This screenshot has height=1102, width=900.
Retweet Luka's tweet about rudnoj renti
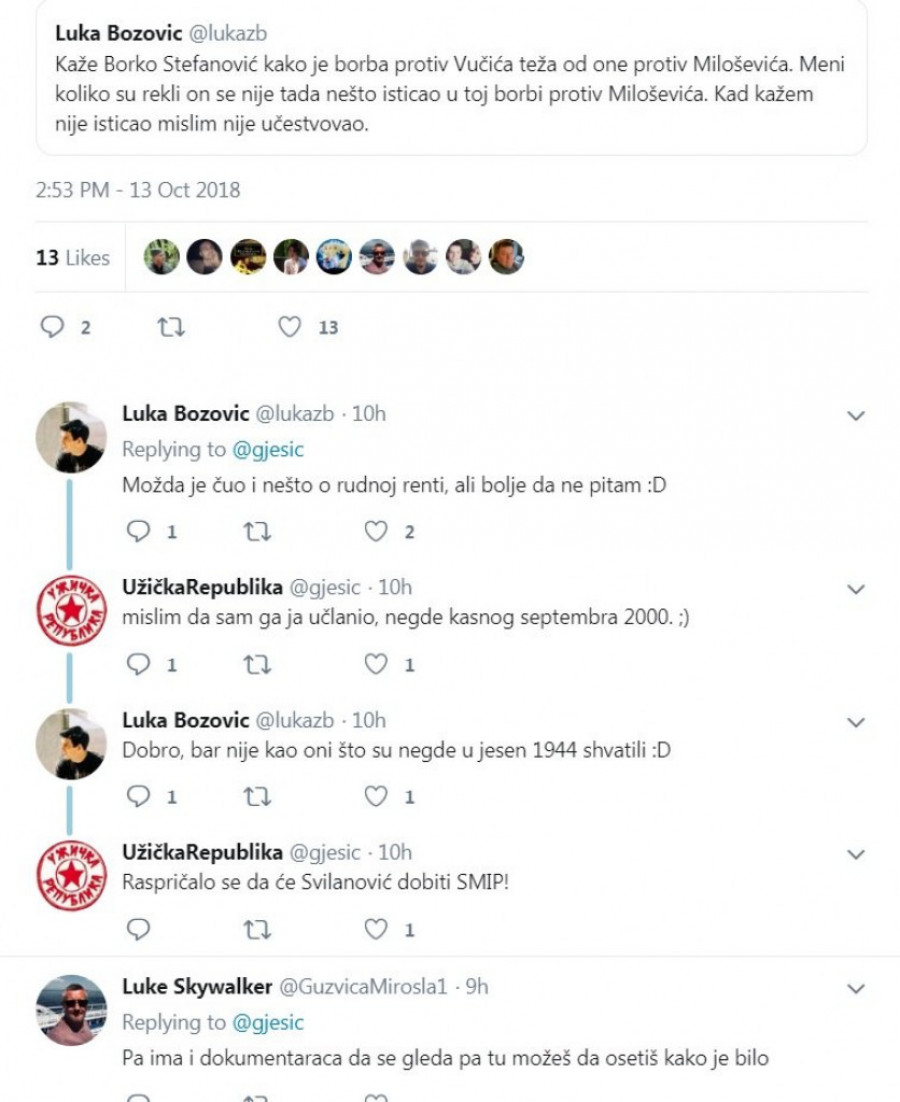(x=256, y=532)
